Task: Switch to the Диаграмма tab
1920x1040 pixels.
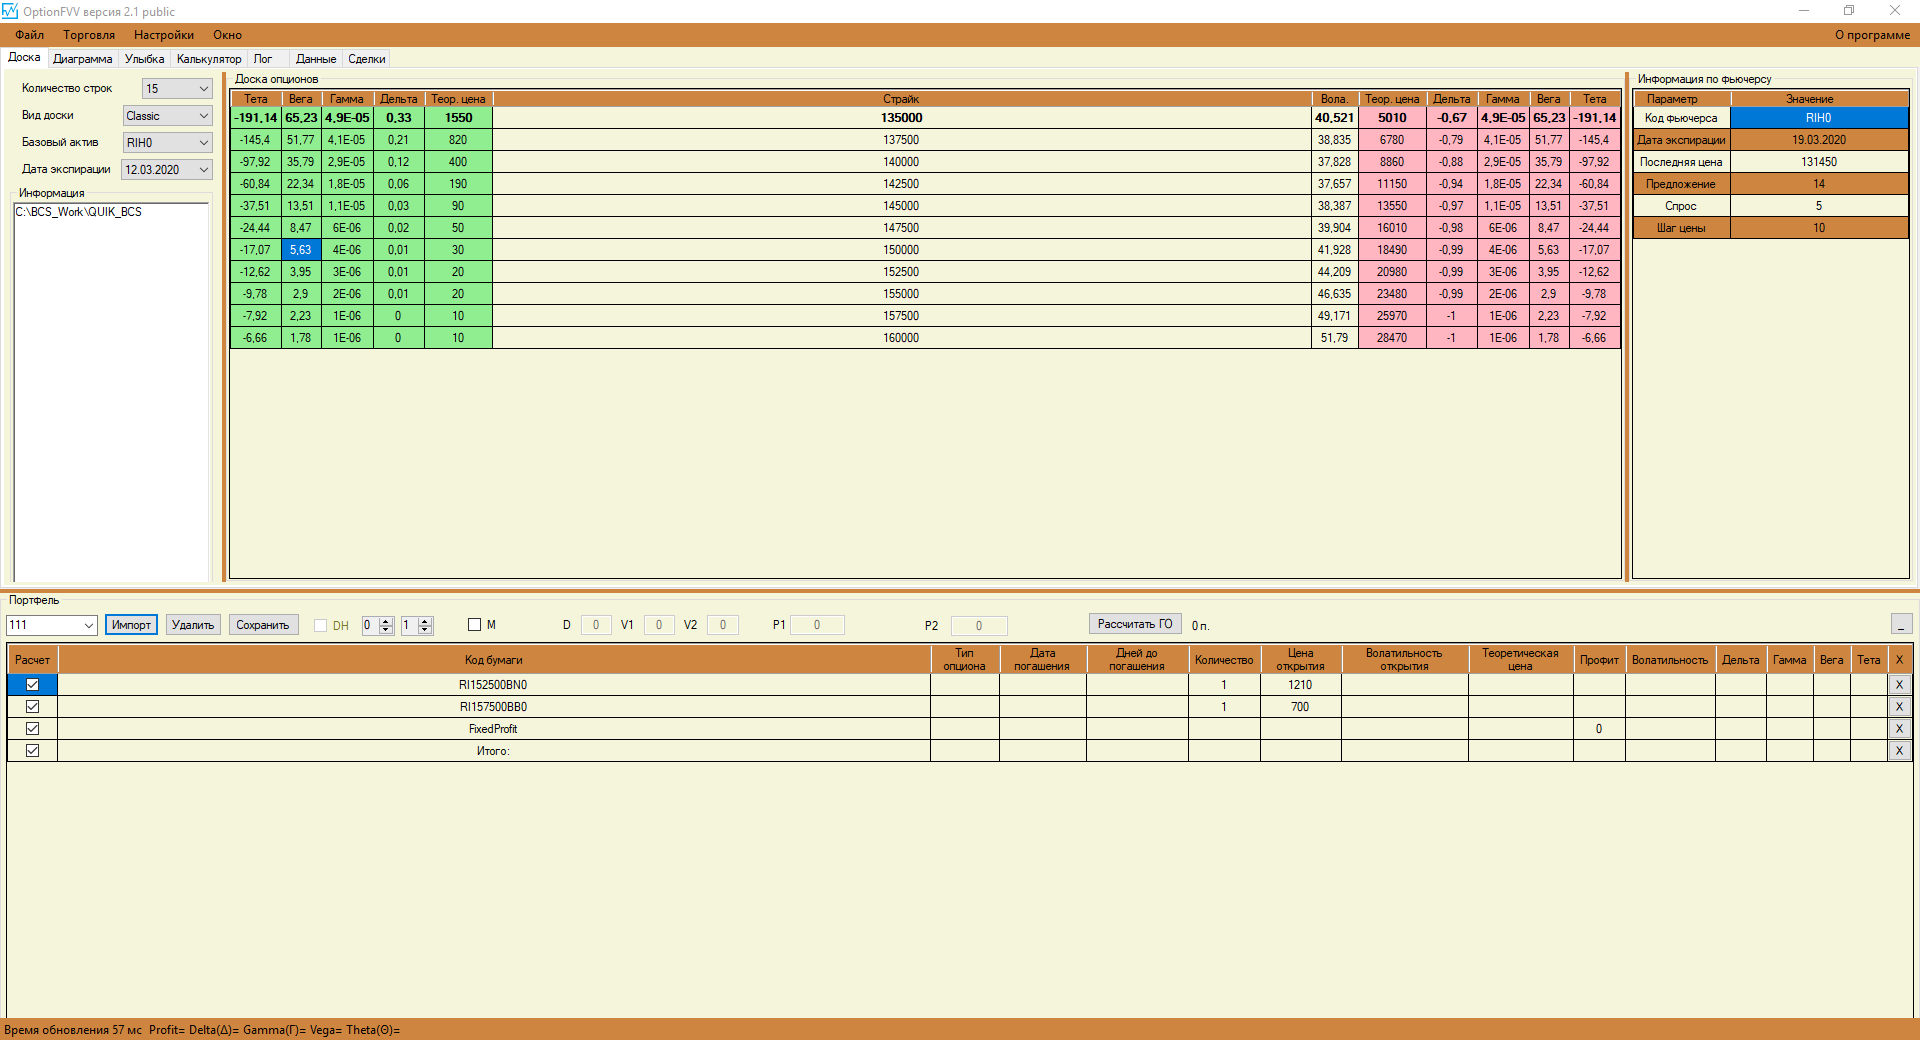Action: (x=83, y=59)
